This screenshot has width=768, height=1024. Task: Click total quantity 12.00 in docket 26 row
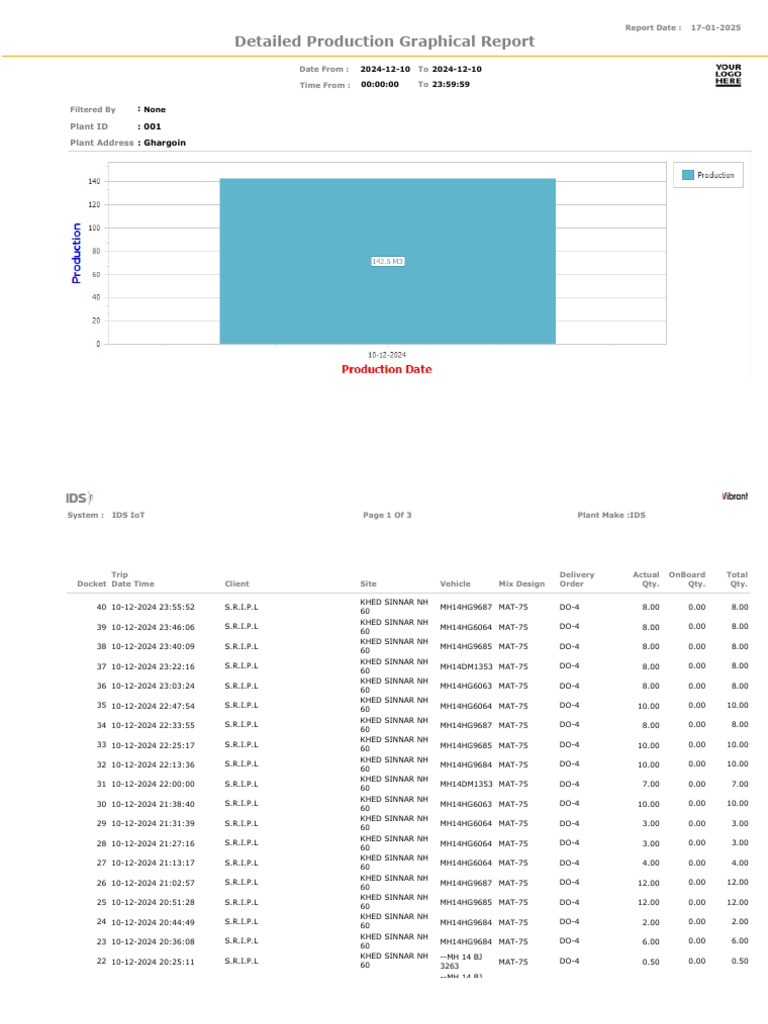point(737,882)
